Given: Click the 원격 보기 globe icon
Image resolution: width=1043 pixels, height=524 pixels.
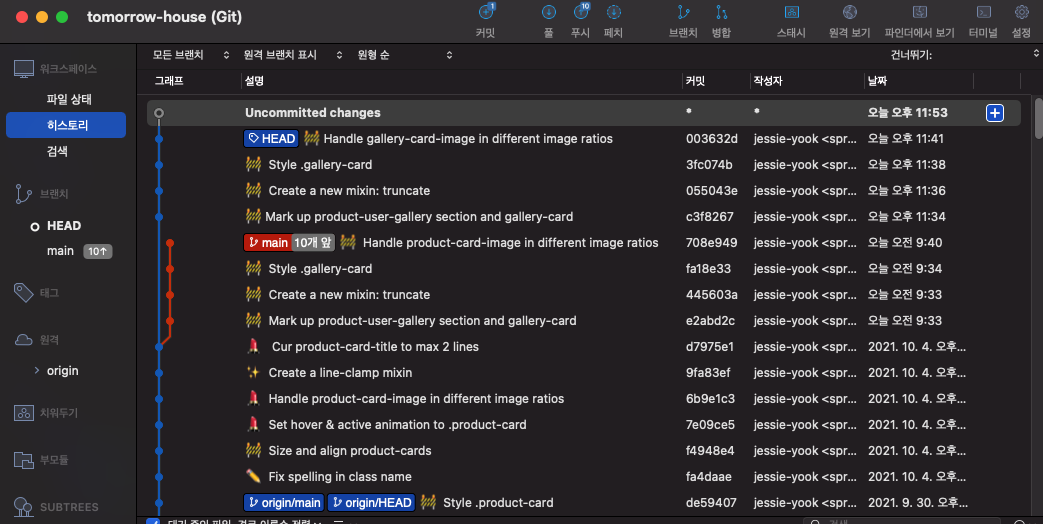Looking at the screenshot, I should click(849, 13).
